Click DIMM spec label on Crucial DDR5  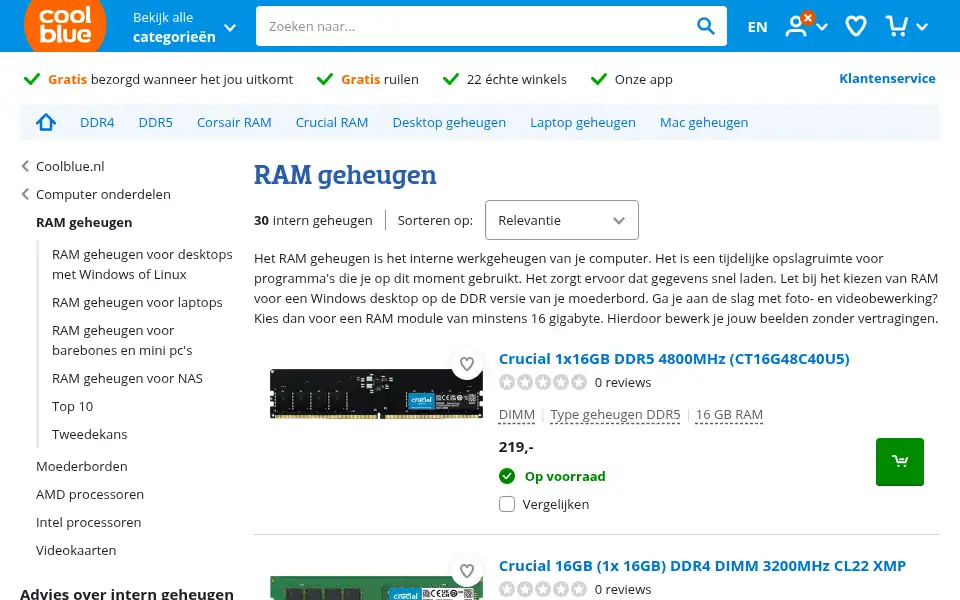click(x=517, y=414)
